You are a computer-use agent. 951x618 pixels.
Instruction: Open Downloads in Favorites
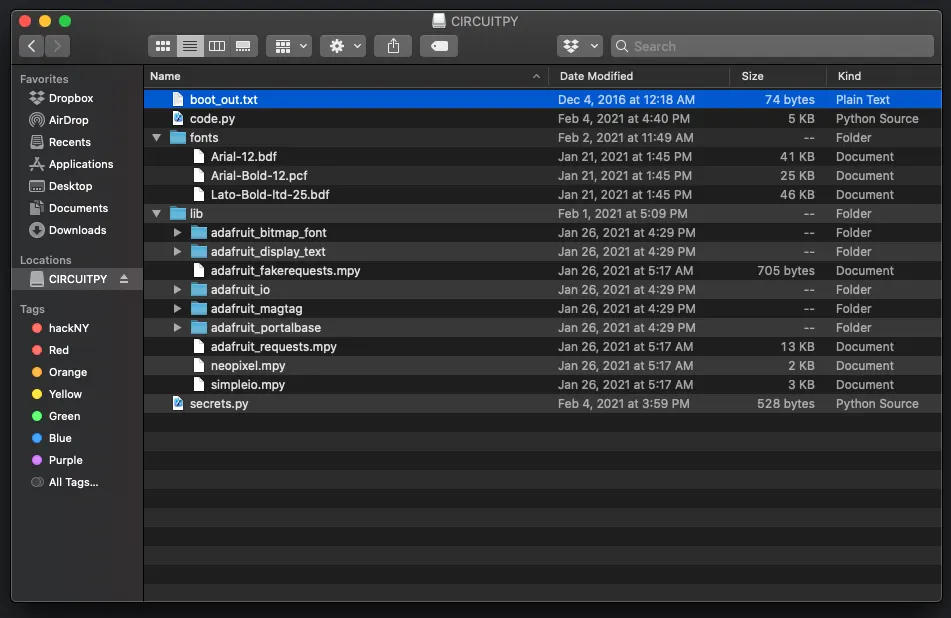(x=78, y=230)
